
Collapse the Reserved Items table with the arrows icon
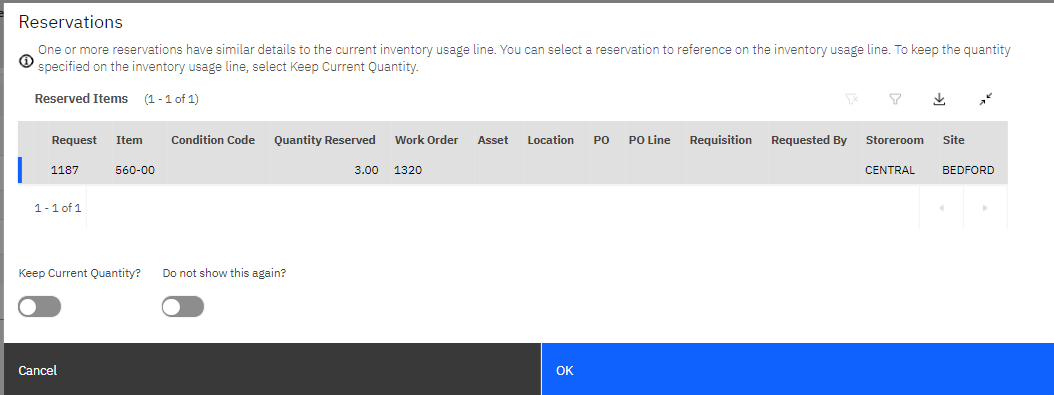click(x=986, y=99)
